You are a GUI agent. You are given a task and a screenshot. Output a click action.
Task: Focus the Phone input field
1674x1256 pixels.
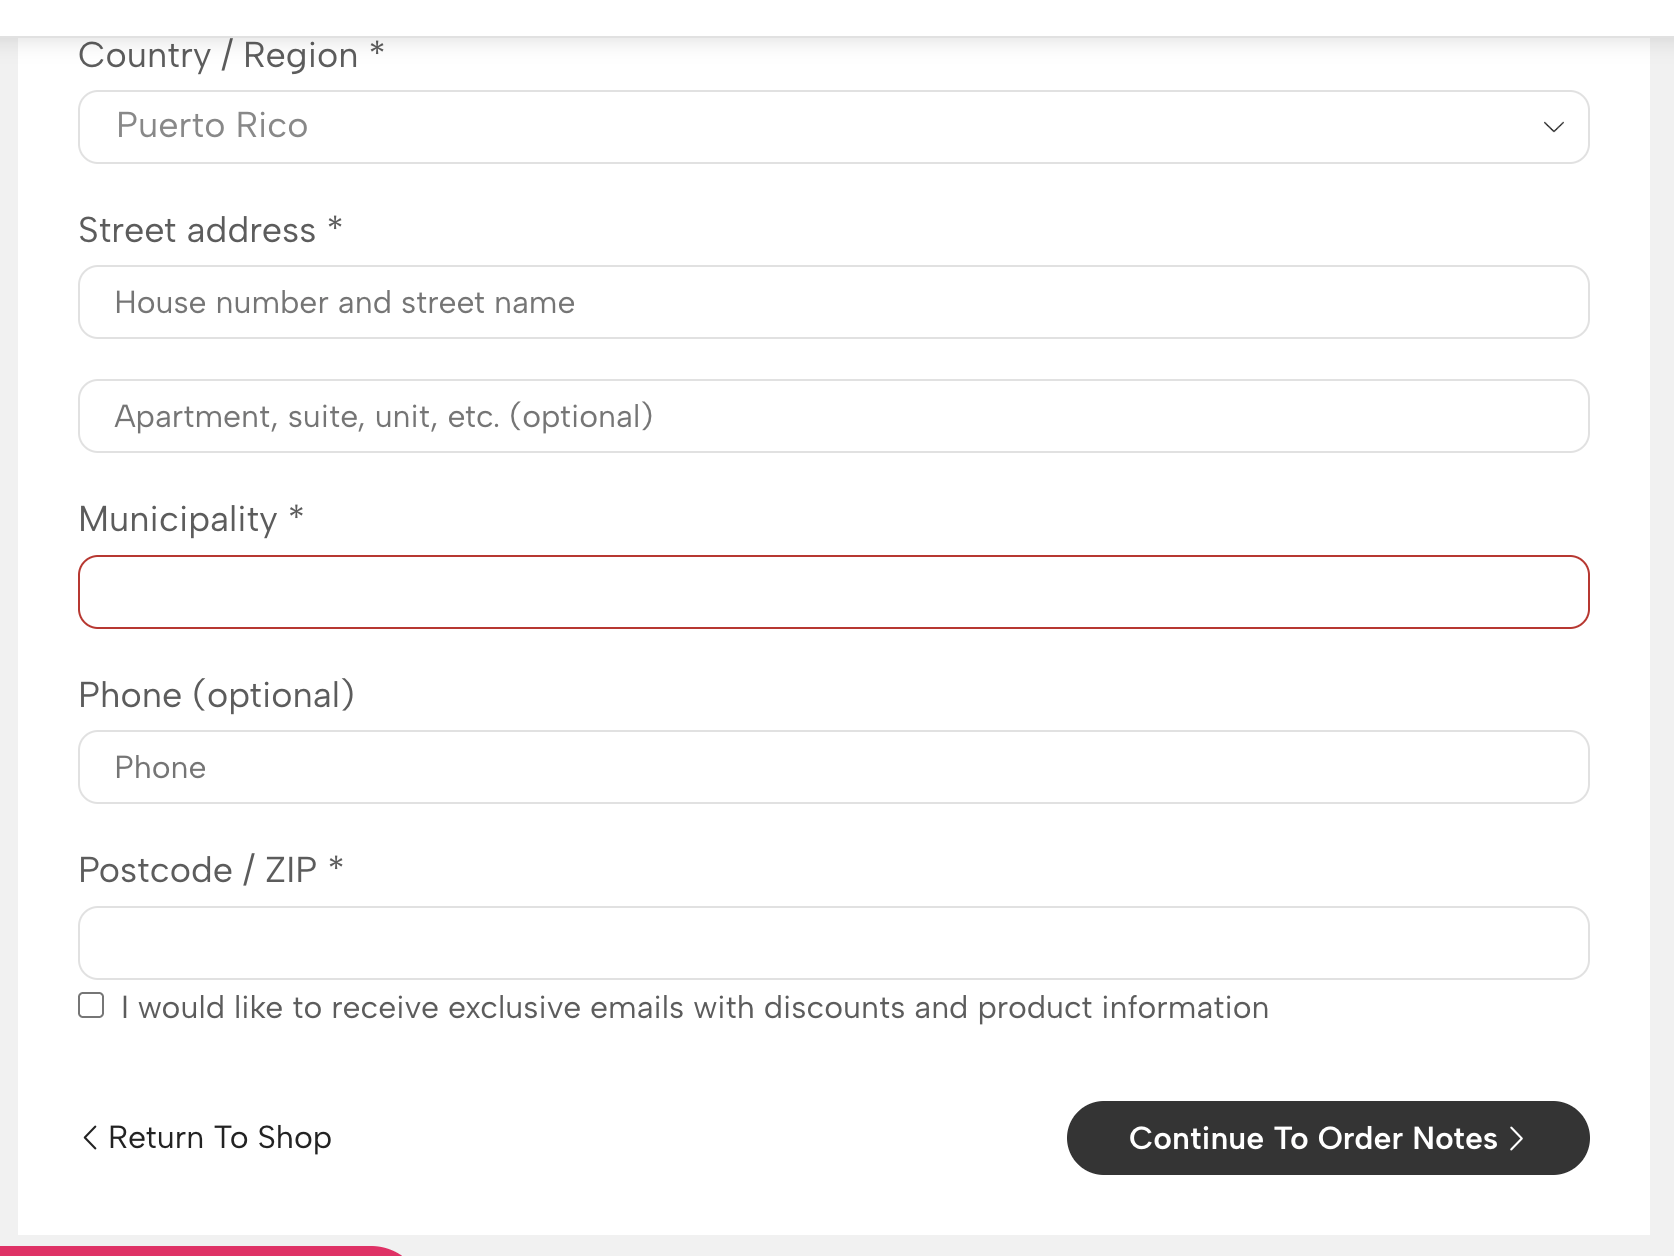pos(833,767)
